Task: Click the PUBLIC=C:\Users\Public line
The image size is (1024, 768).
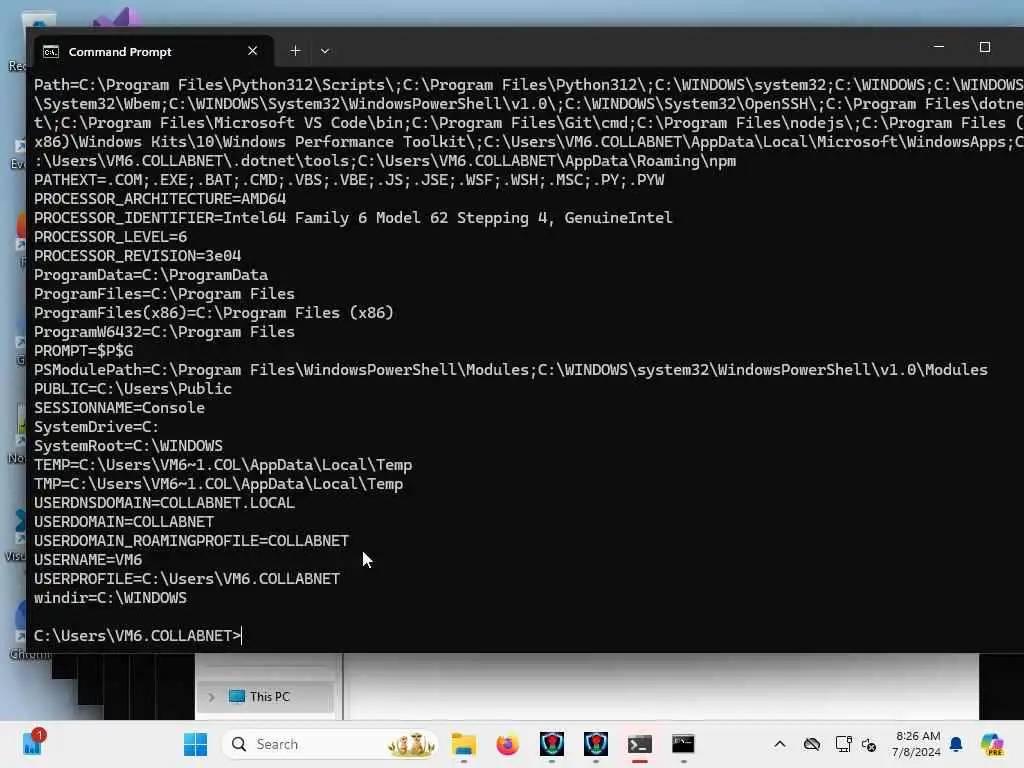Action: (133, 389)
